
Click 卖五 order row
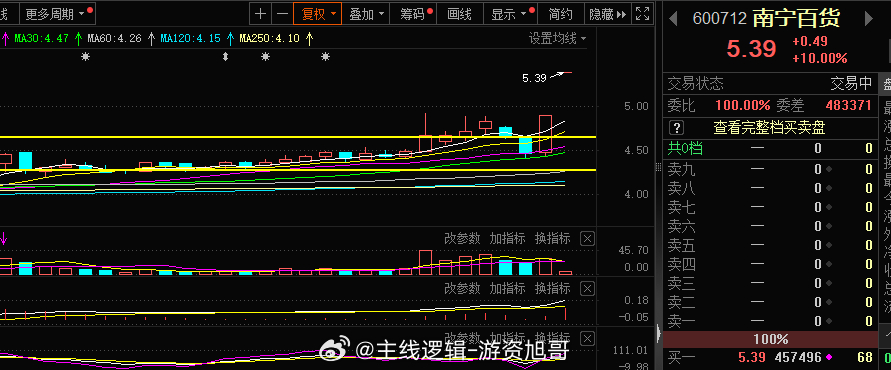(771, 245)
